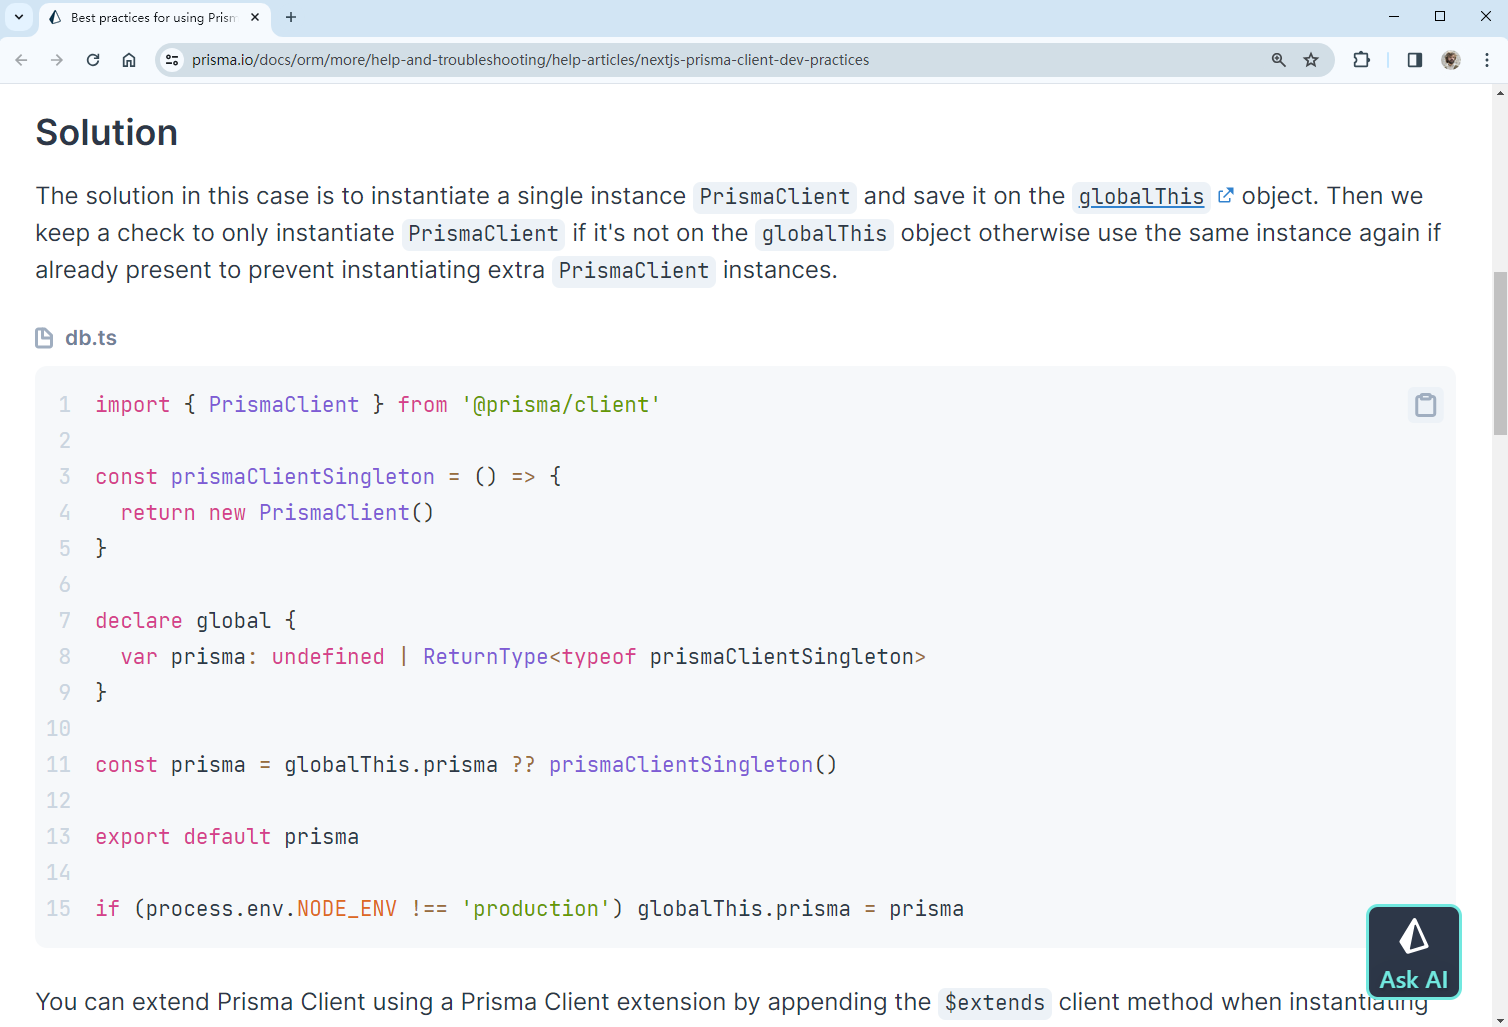Open the Extensions puzzle icon
The image size is (1508, 1027).
point(1361,60)
